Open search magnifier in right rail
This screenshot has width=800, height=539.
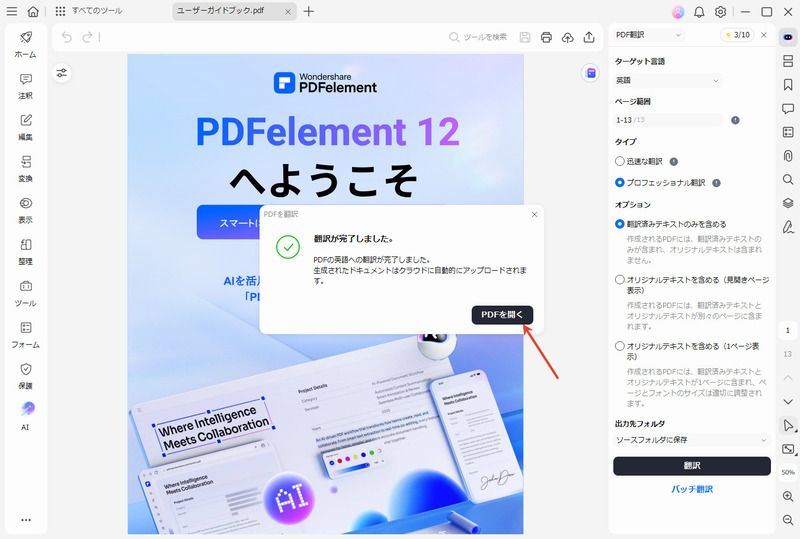point(788,179)
